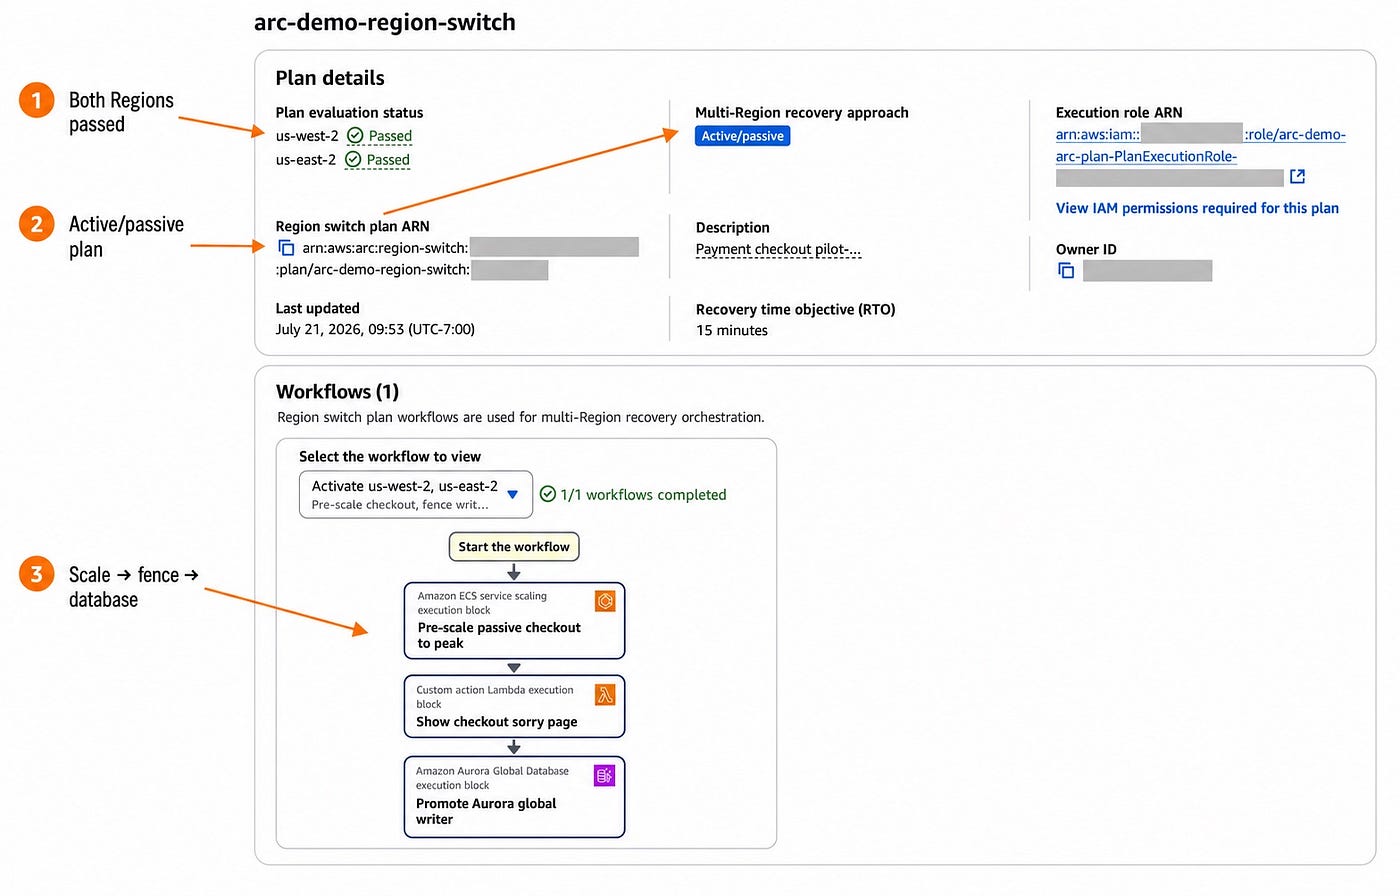This screenshot has height=896, width=1400.
Task: Click the us-west-2 region name
Action: click(307, 136)
